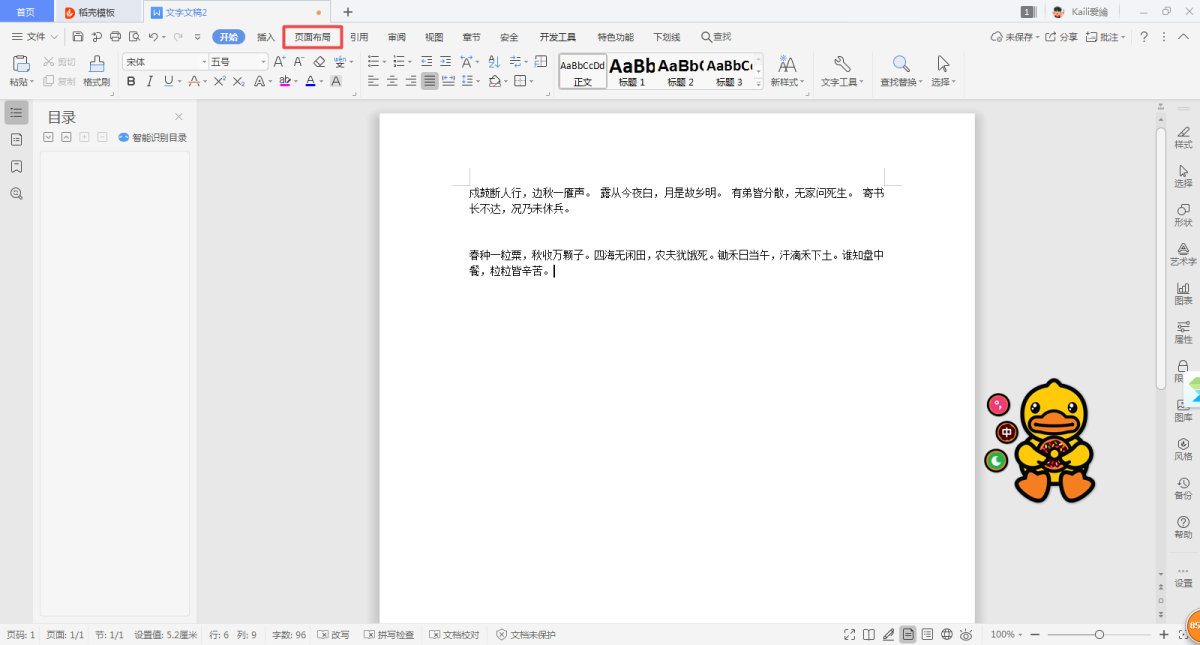Open the 插入 ribbon tab
This screenshot has width=1200, height=645.
[266, 37]
